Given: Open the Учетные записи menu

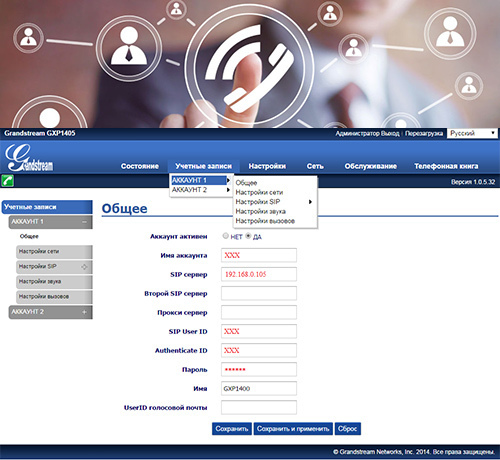Looking at the screenshot, I should (203, 166).
